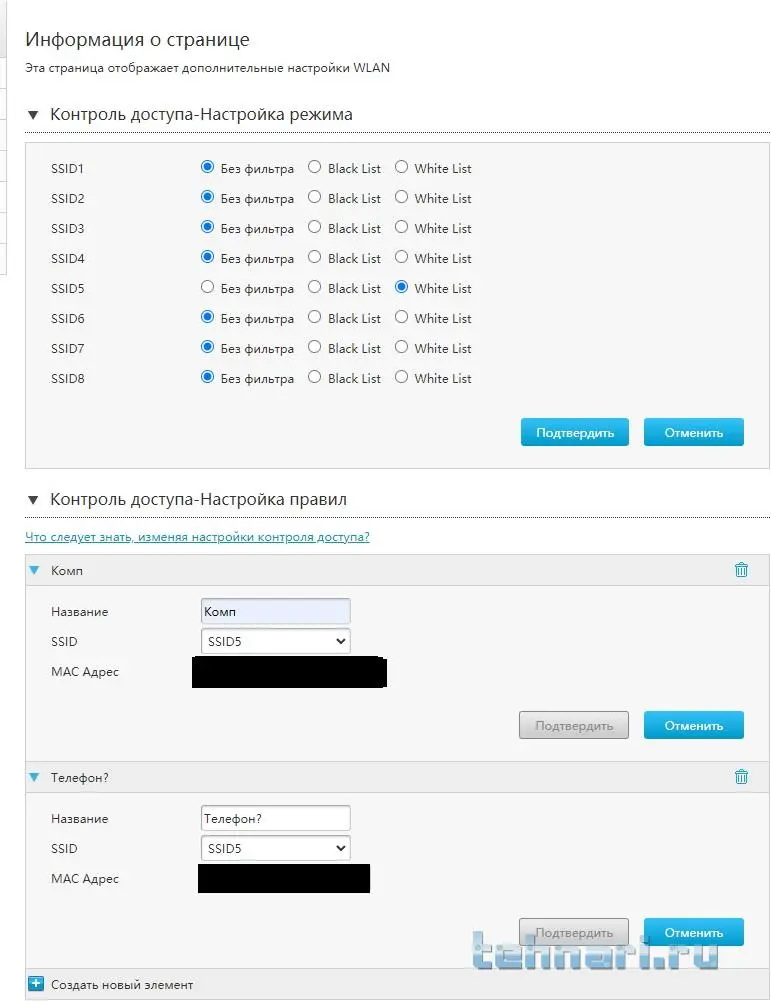
Task: Select Black List for SSID3
Action: click(314, 227)
